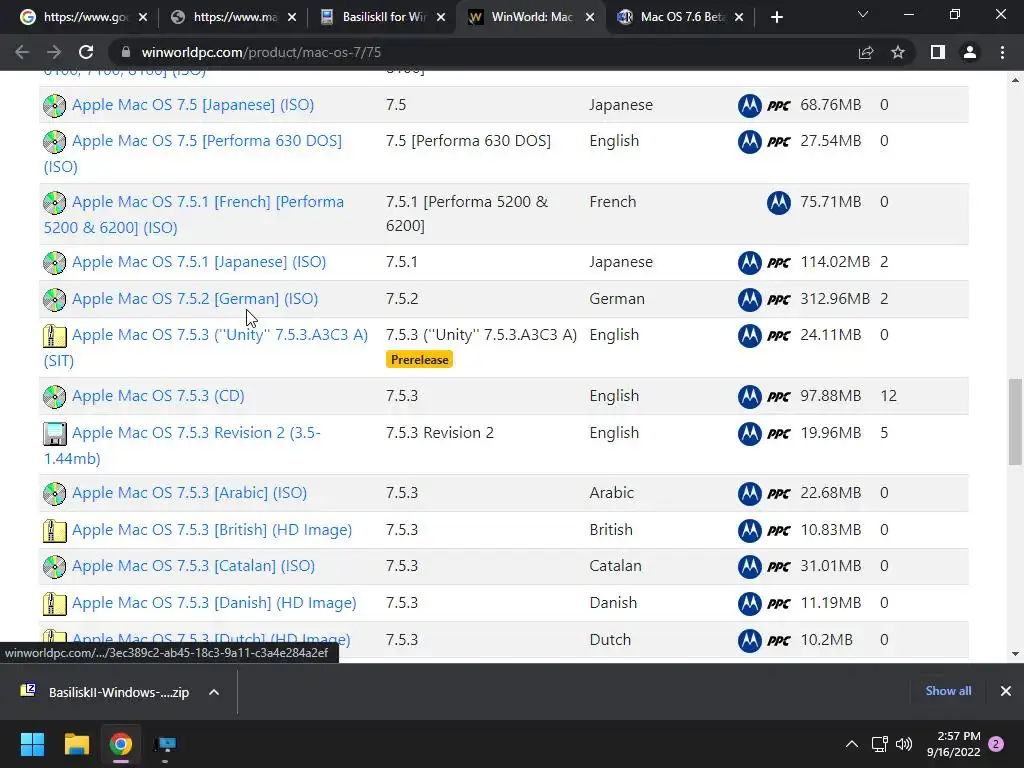This screenshot has height=768, width=1024.
Task: Expand options for BasiliskII zip download
Action: point(214,692)
